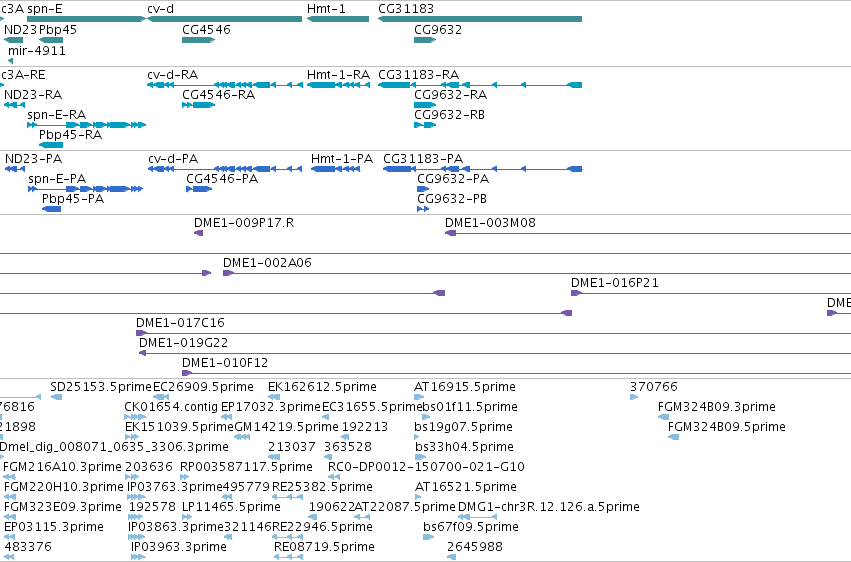Click the CG9632-RA transcript glyph
Screen dimensions: 851x562
point(425,105)
